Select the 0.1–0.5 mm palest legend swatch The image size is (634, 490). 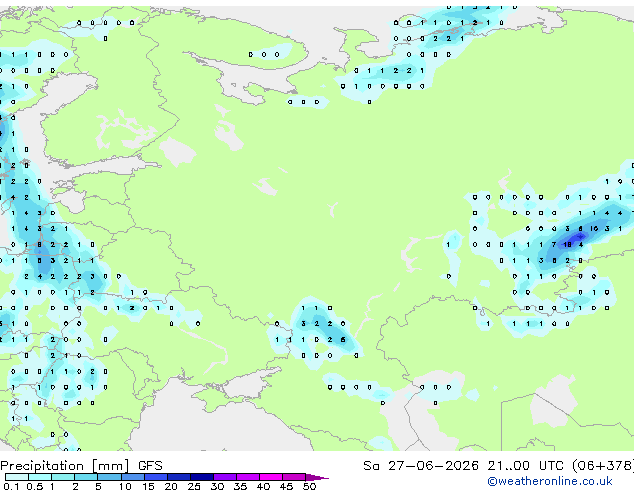point(17,477)
